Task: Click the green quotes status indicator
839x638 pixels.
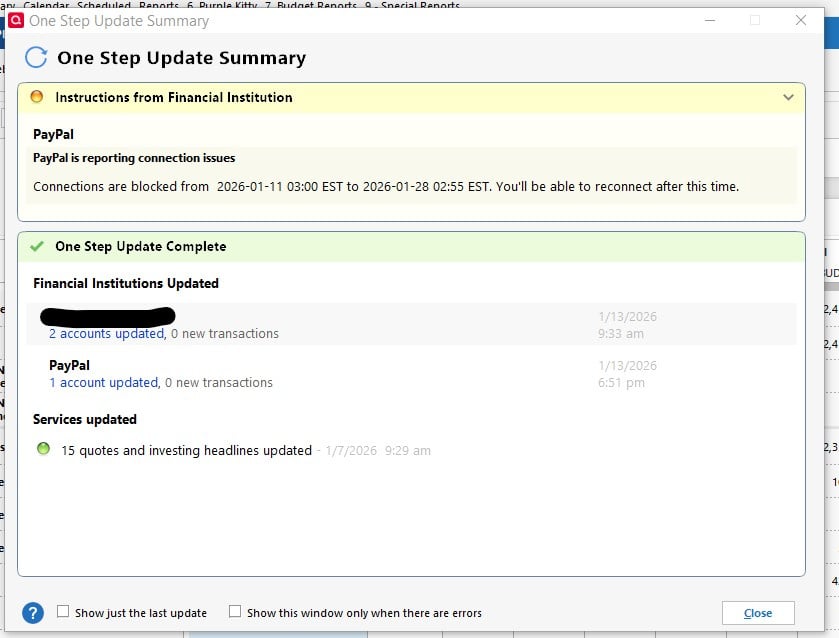Action: click(x=43, y=449)
